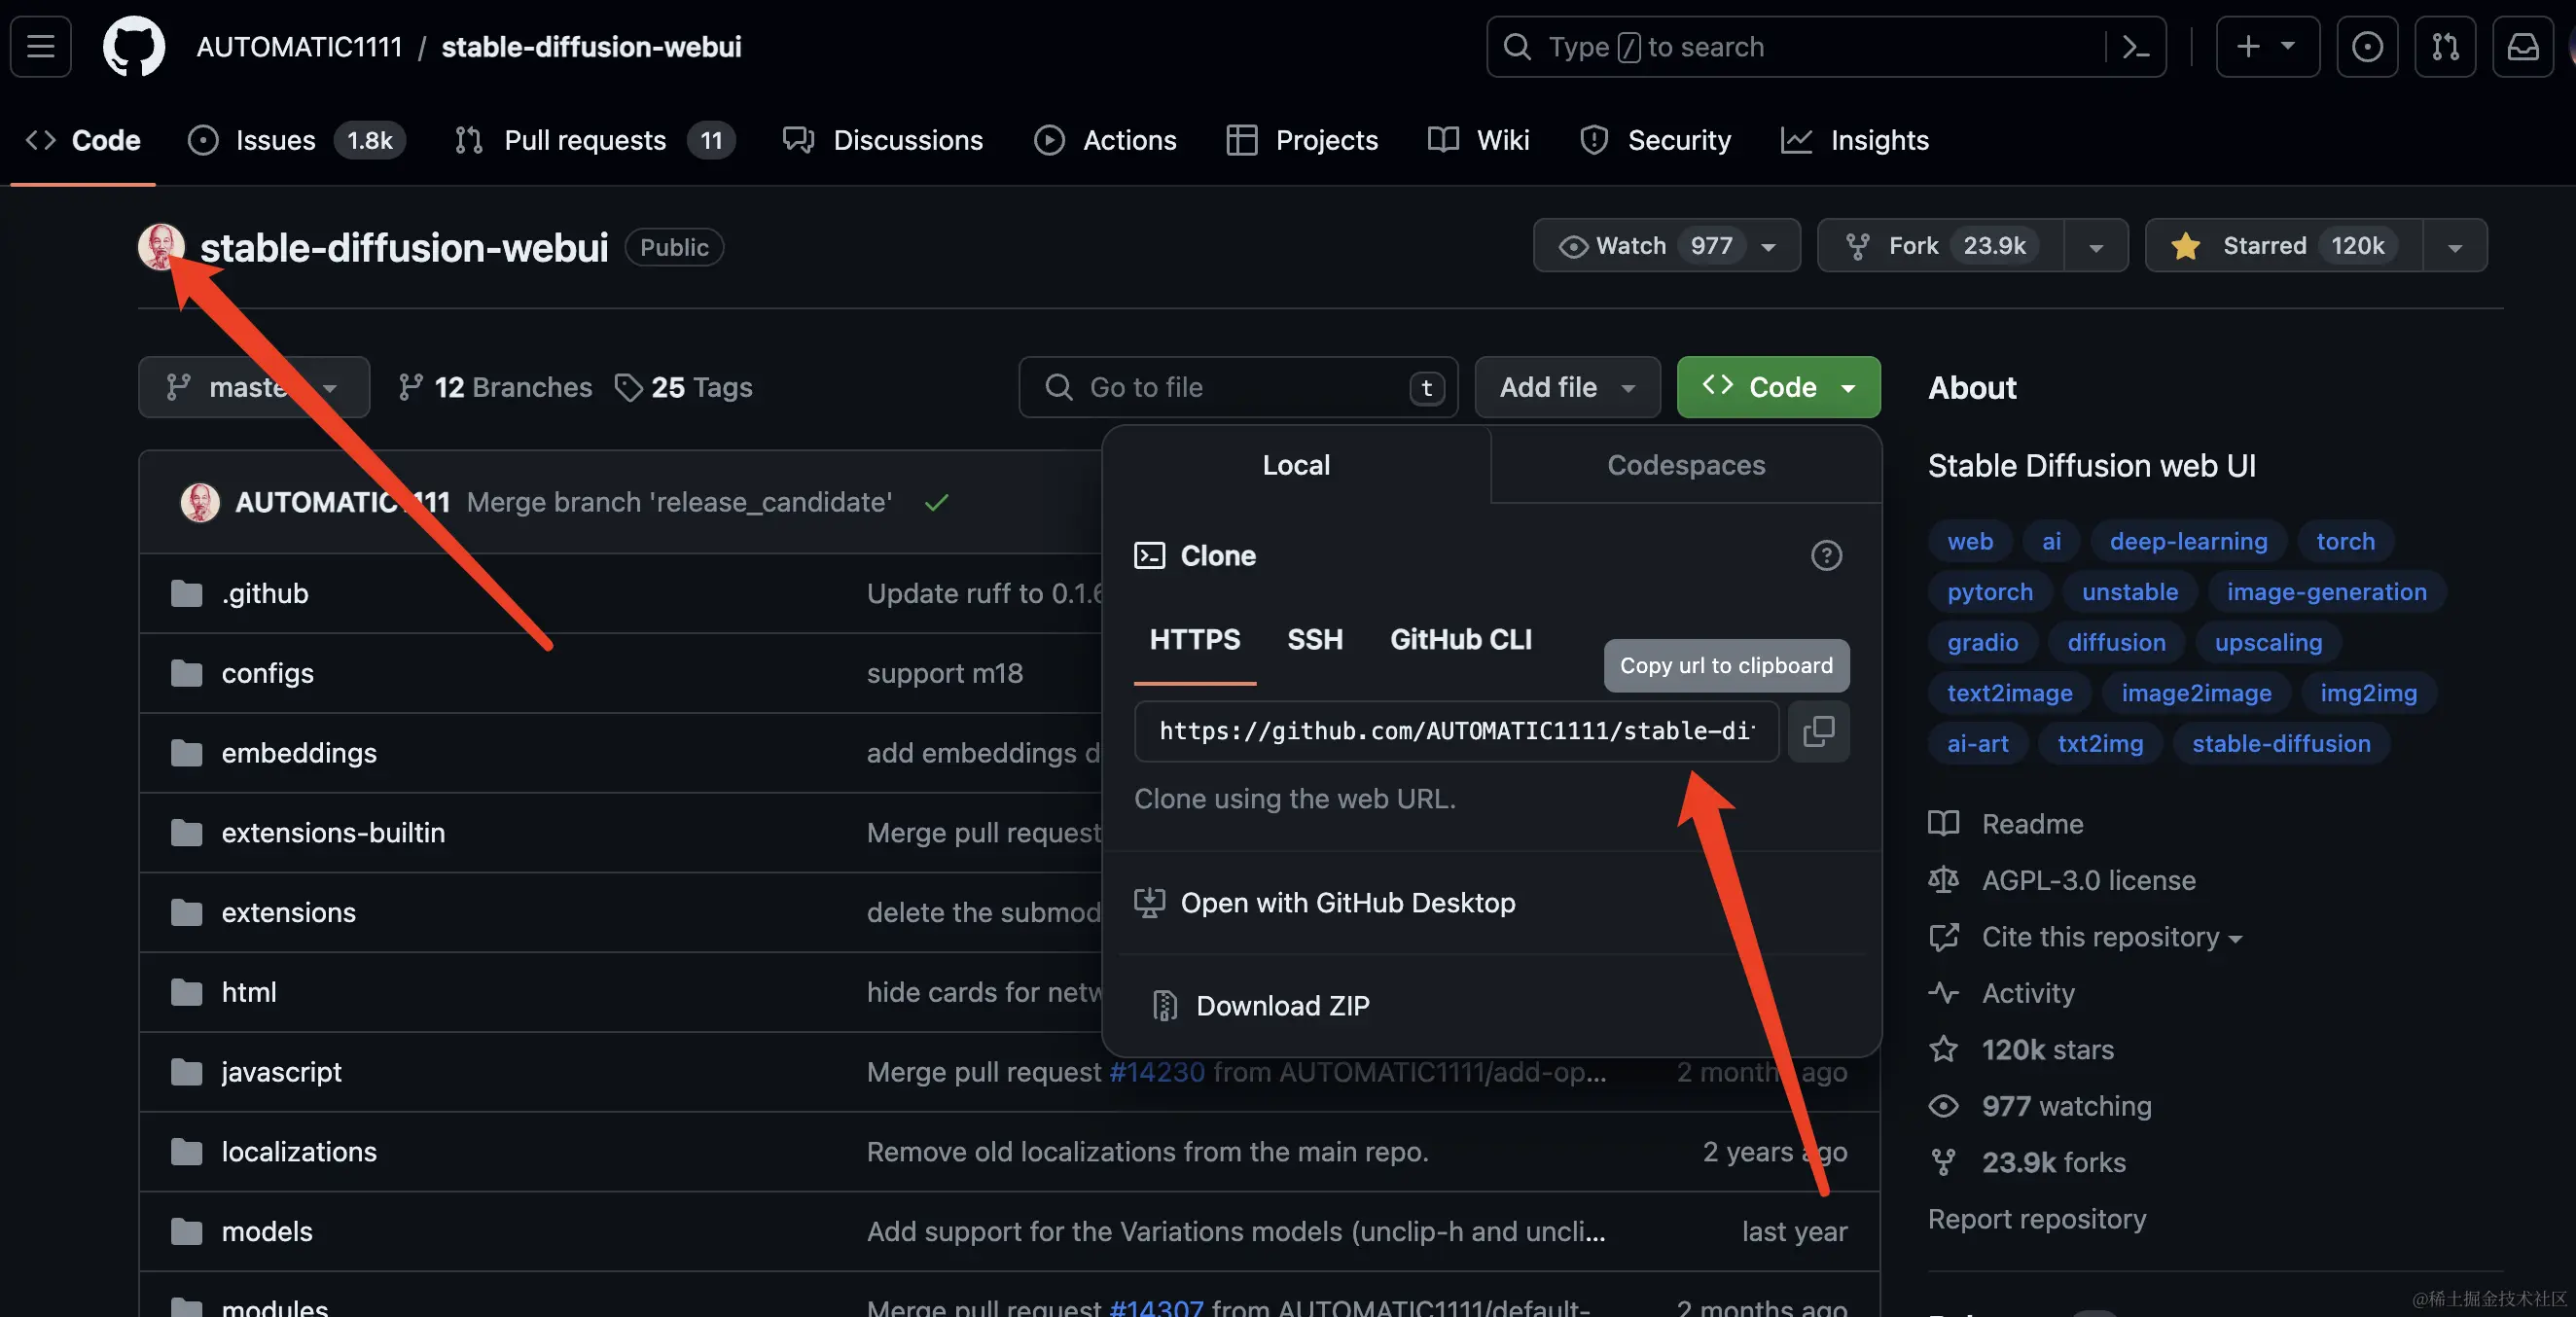Open the pull requests icon in top header

coord(2444,47)
